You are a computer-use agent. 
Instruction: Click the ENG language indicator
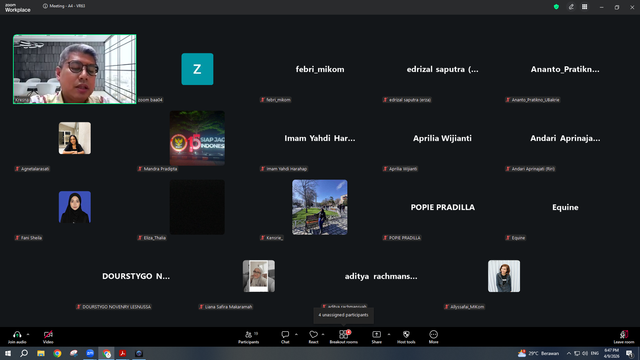pos(595,353)
